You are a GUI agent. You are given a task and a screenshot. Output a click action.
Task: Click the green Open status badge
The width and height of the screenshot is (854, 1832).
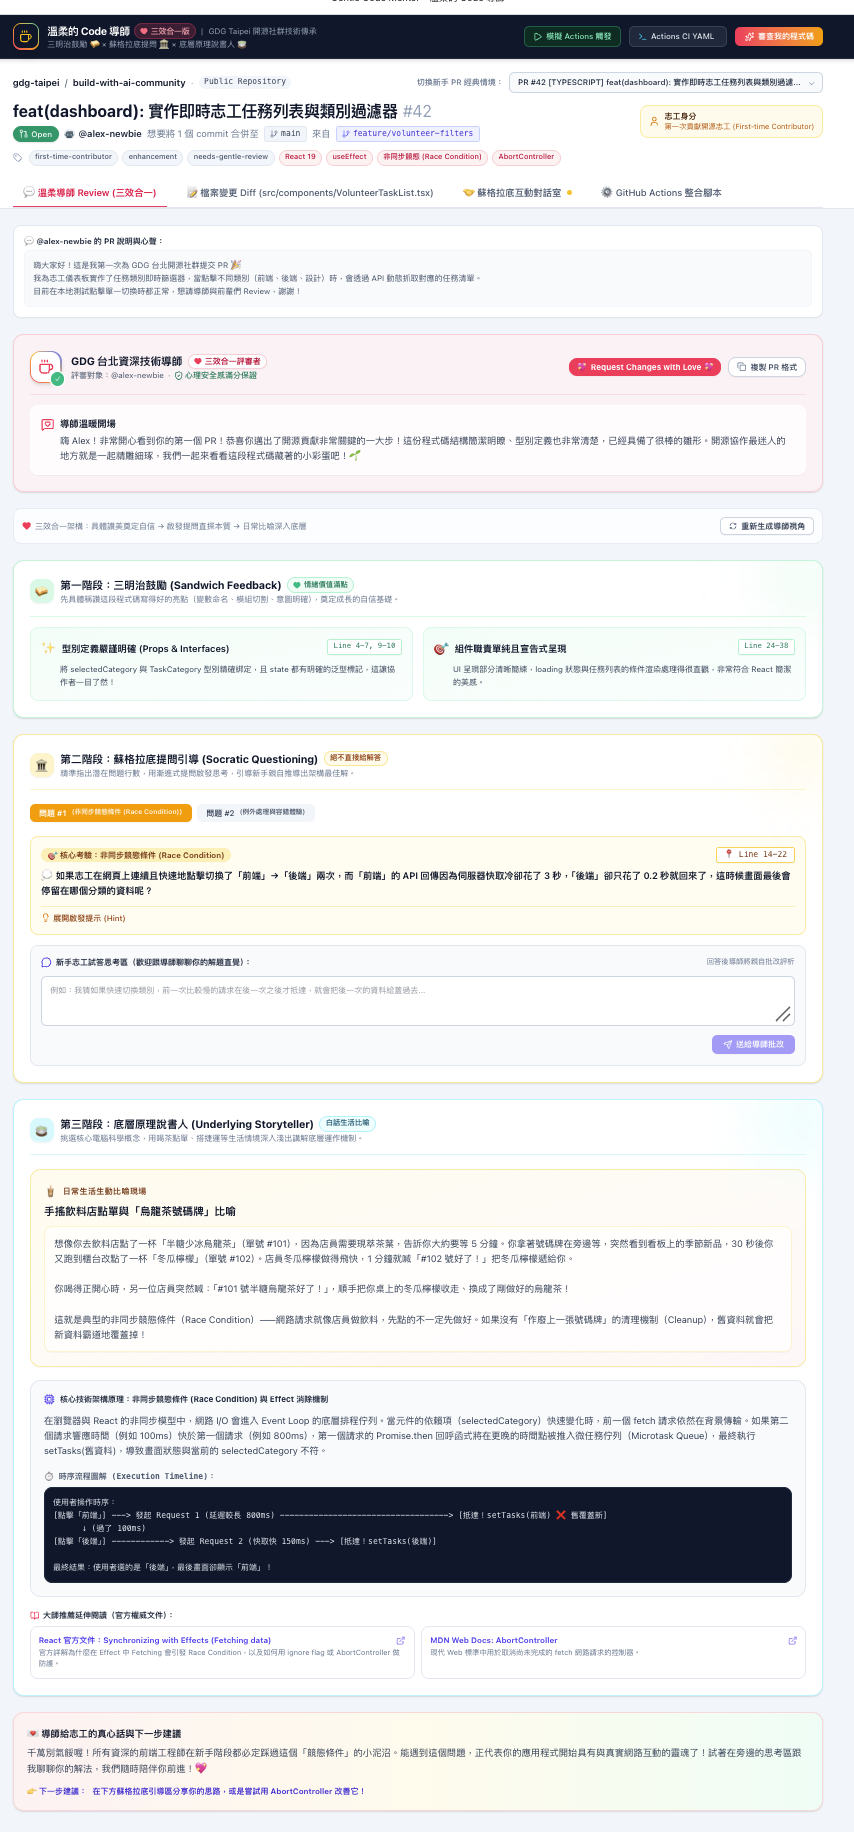pos(35,134)
